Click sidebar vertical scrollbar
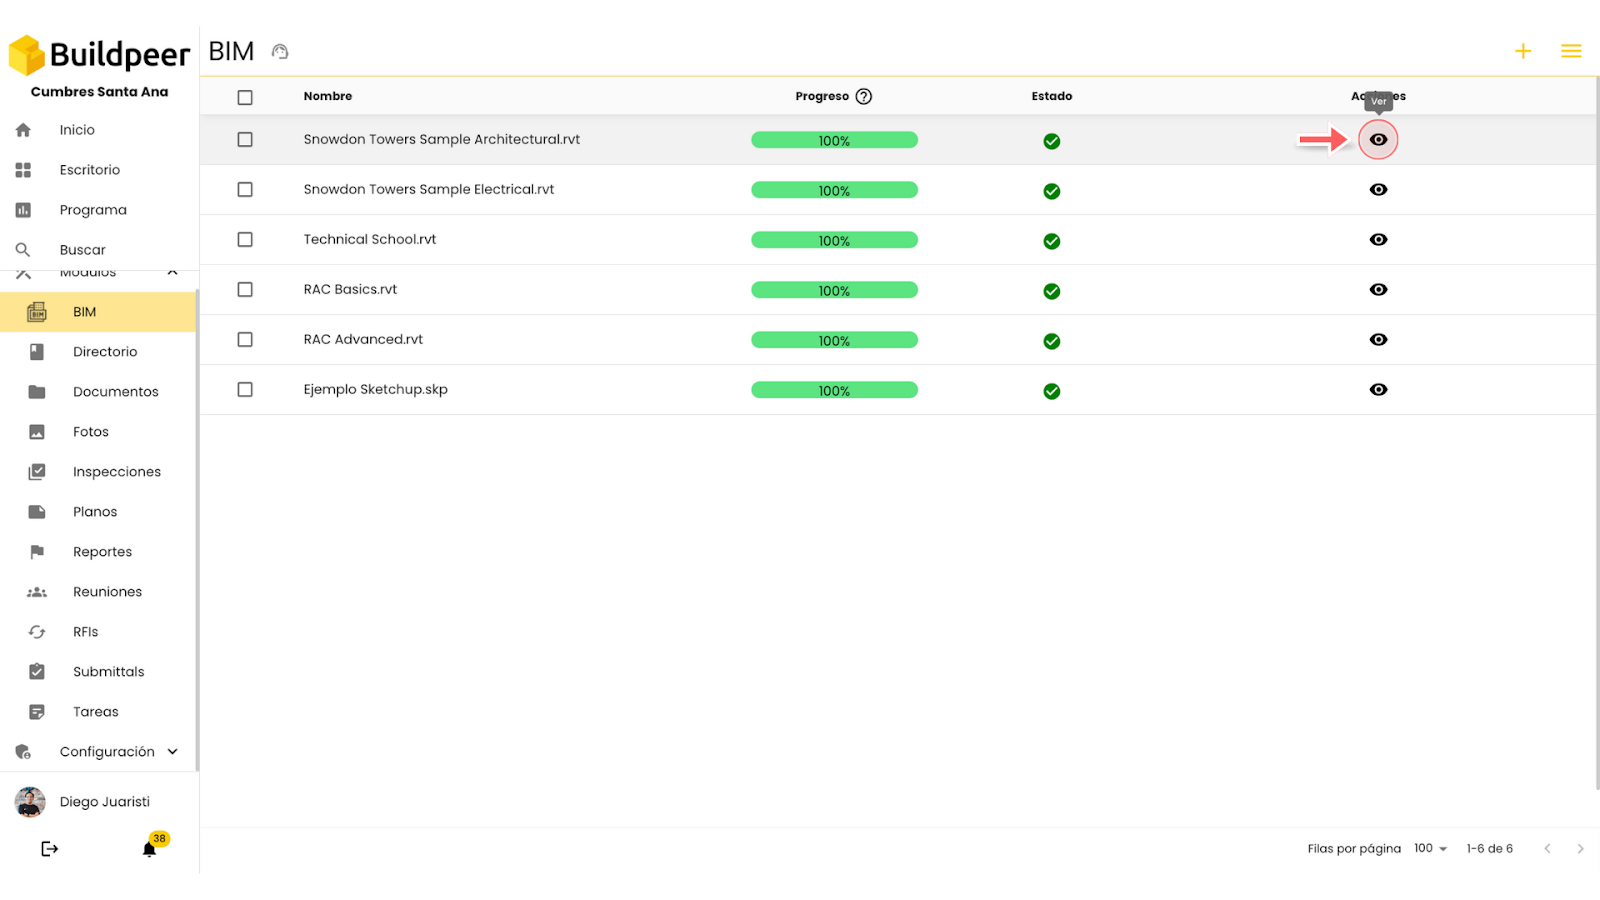The image size is (1600, 900). click(197, 530)
